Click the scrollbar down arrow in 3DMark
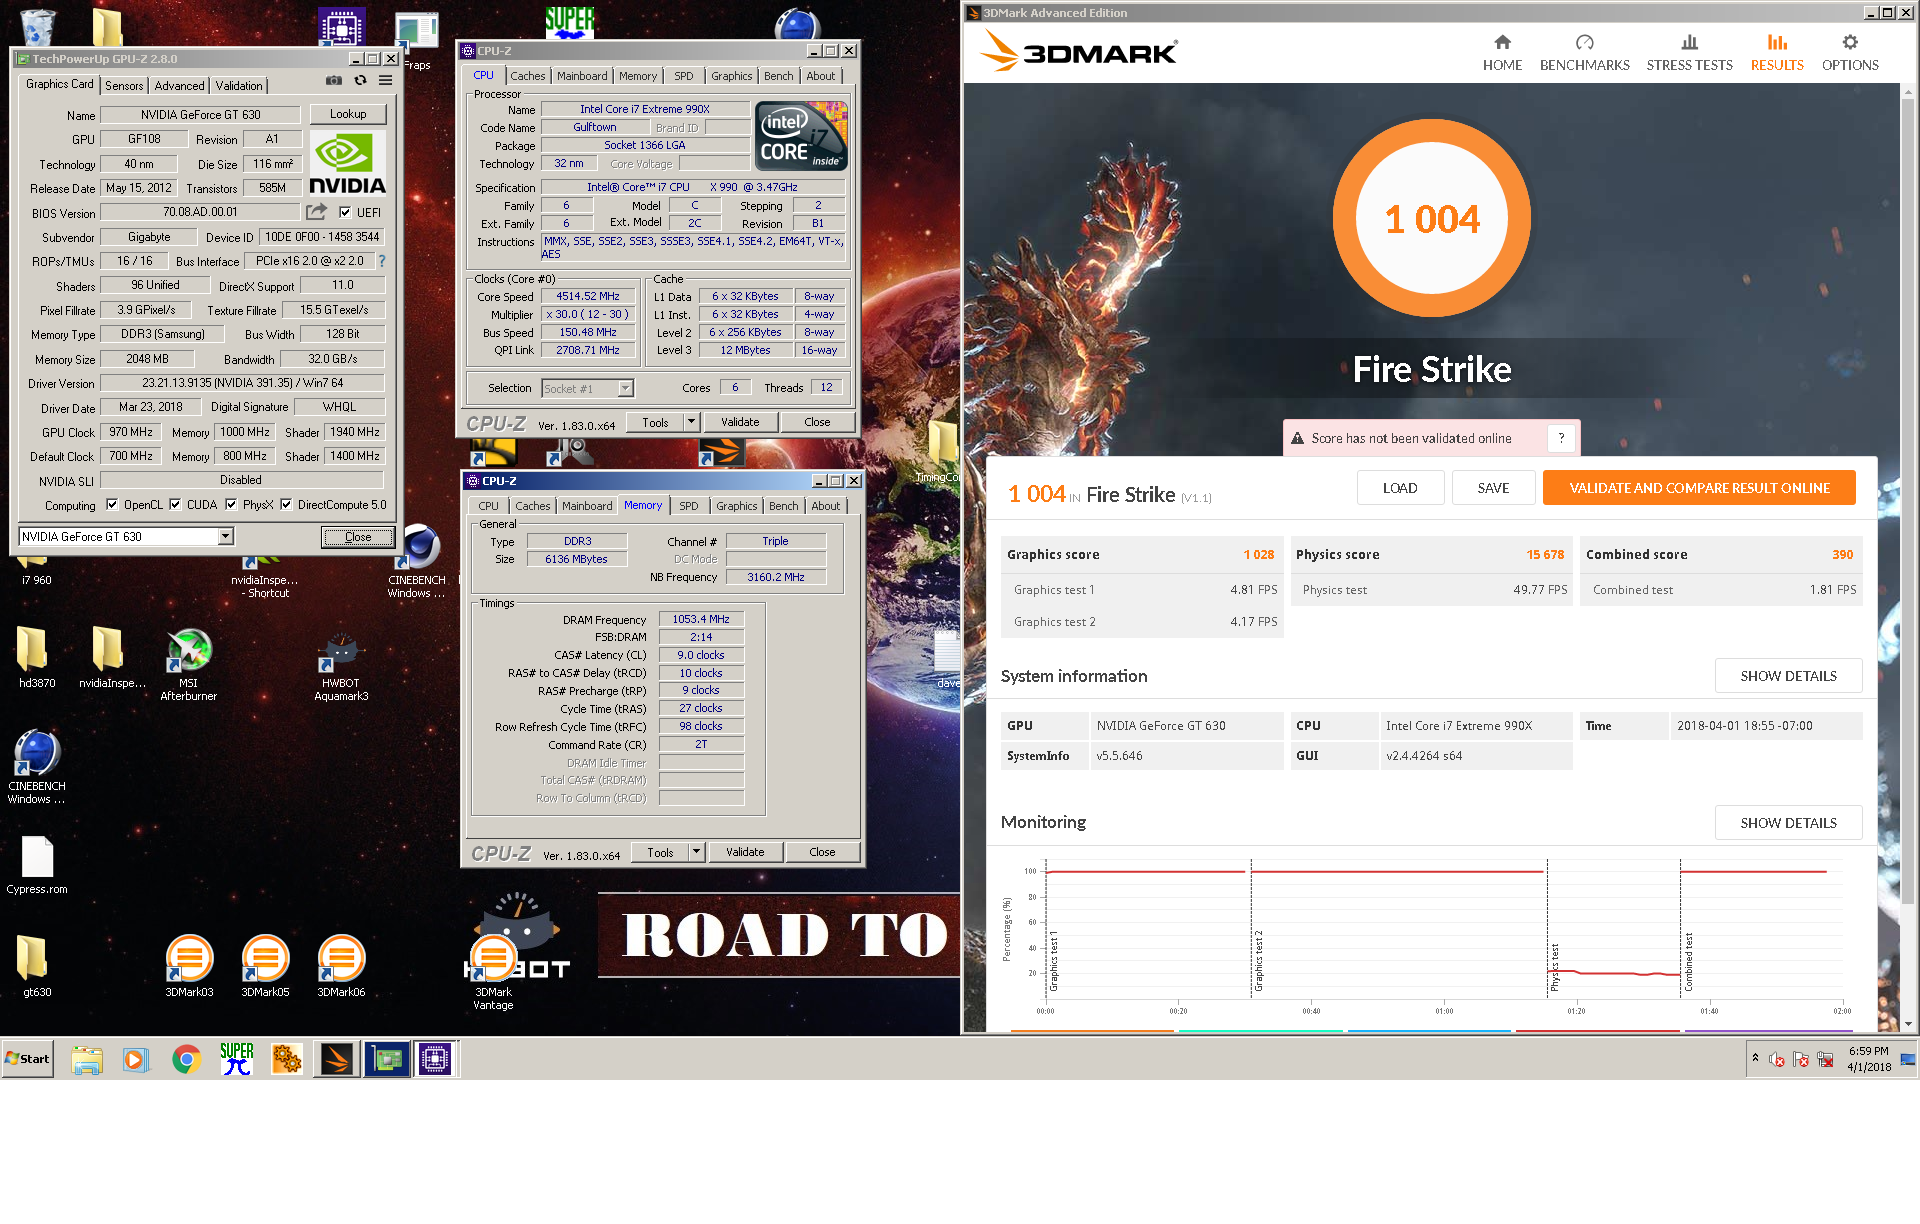The image size is (1920, 1224). [1908, 1024]
